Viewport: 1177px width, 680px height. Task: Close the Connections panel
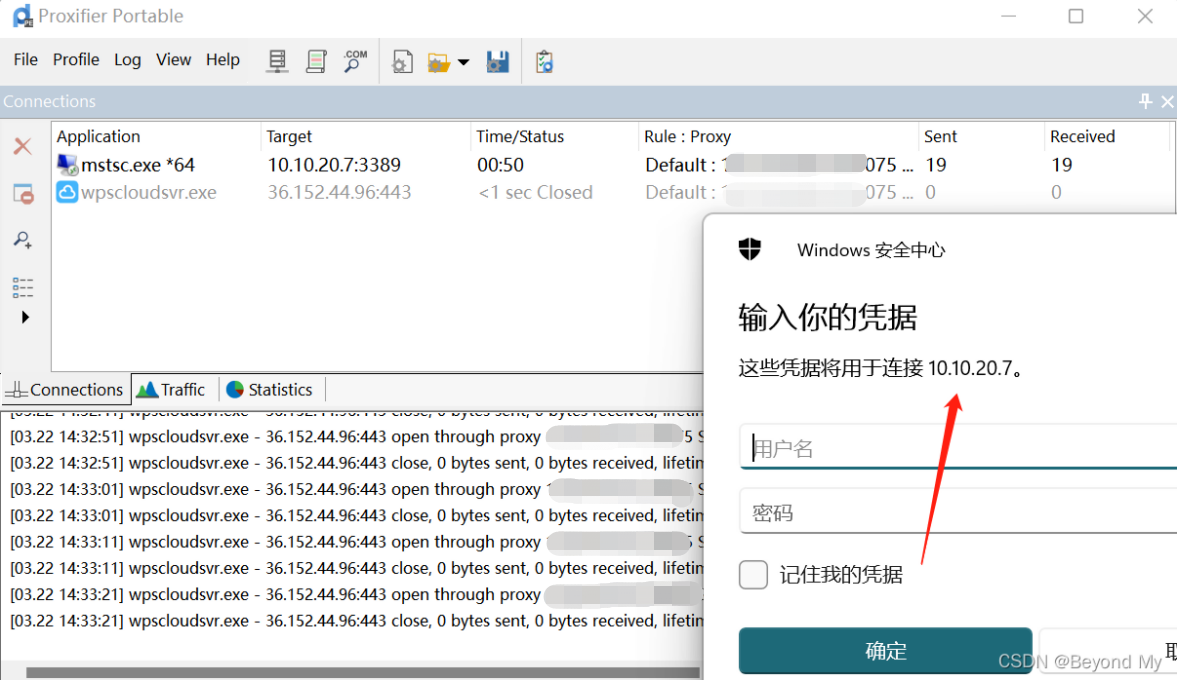click(1167, 101)
